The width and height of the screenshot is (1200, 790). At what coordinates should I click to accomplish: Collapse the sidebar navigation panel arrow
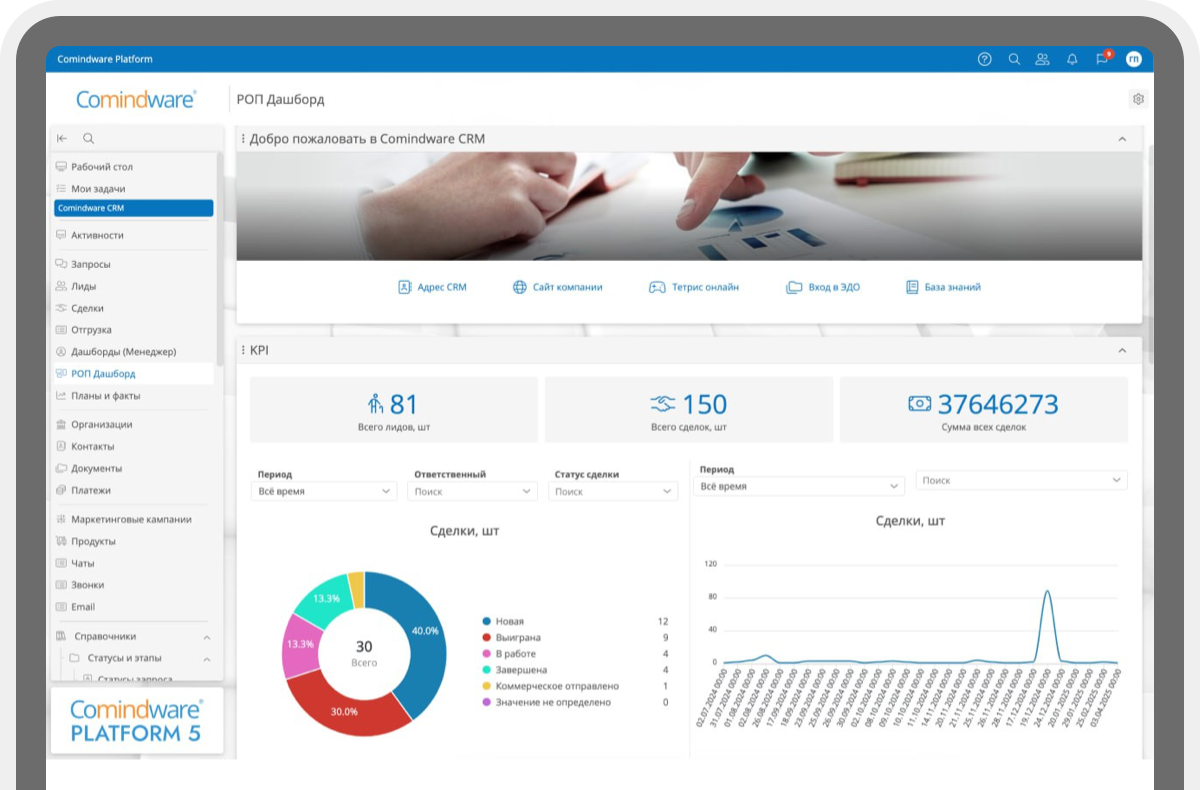(62, 139)
